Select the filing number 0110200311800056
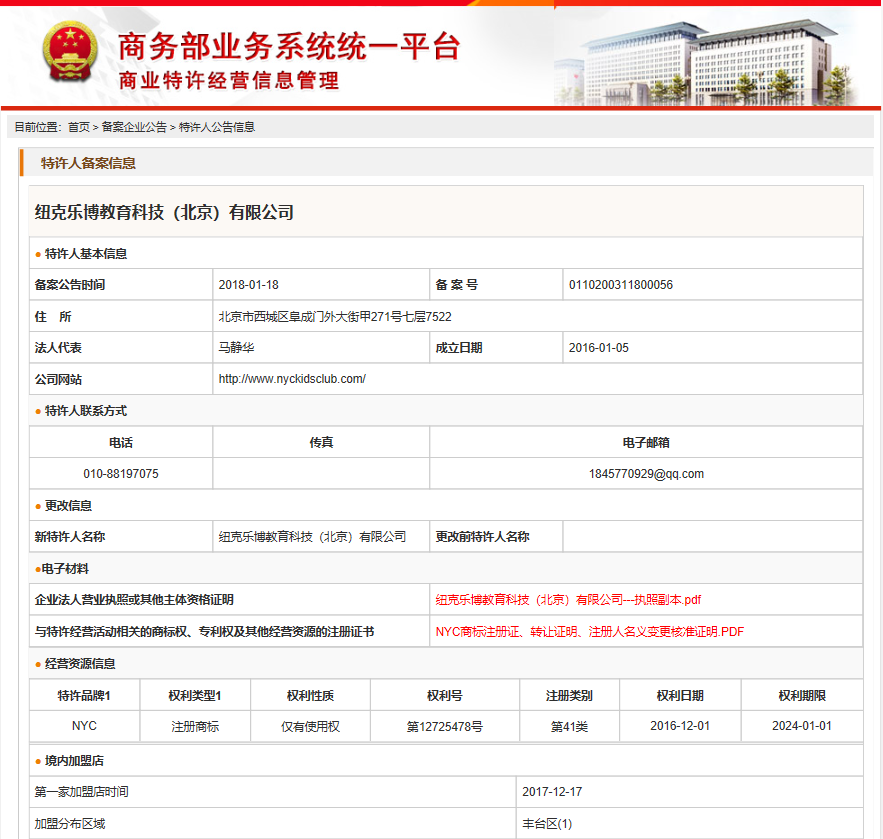The height and width of the screenshot is (839, 883). point(621,285)
